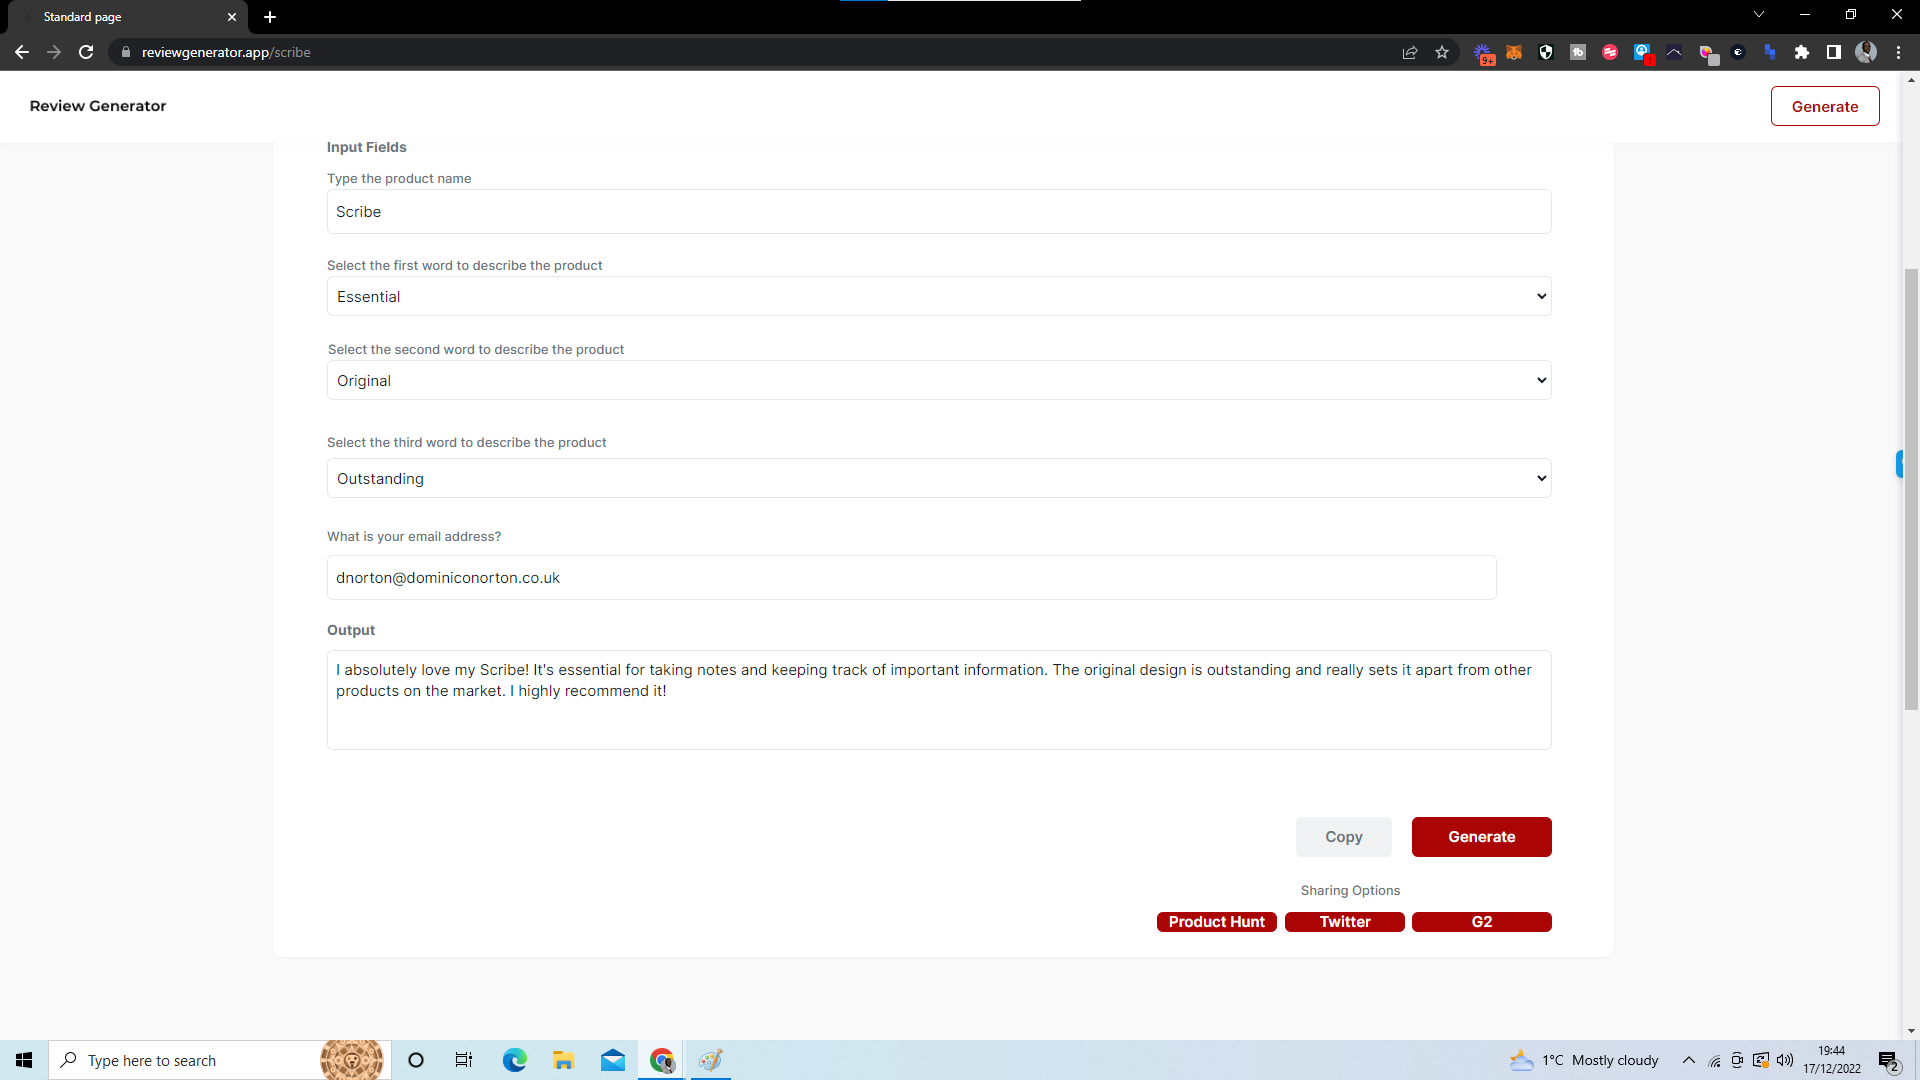Open the third word dropdown showing Outstanding
Image resolution: width=1920 pixels, height=1080 pixels.
[x=939, y=478]
